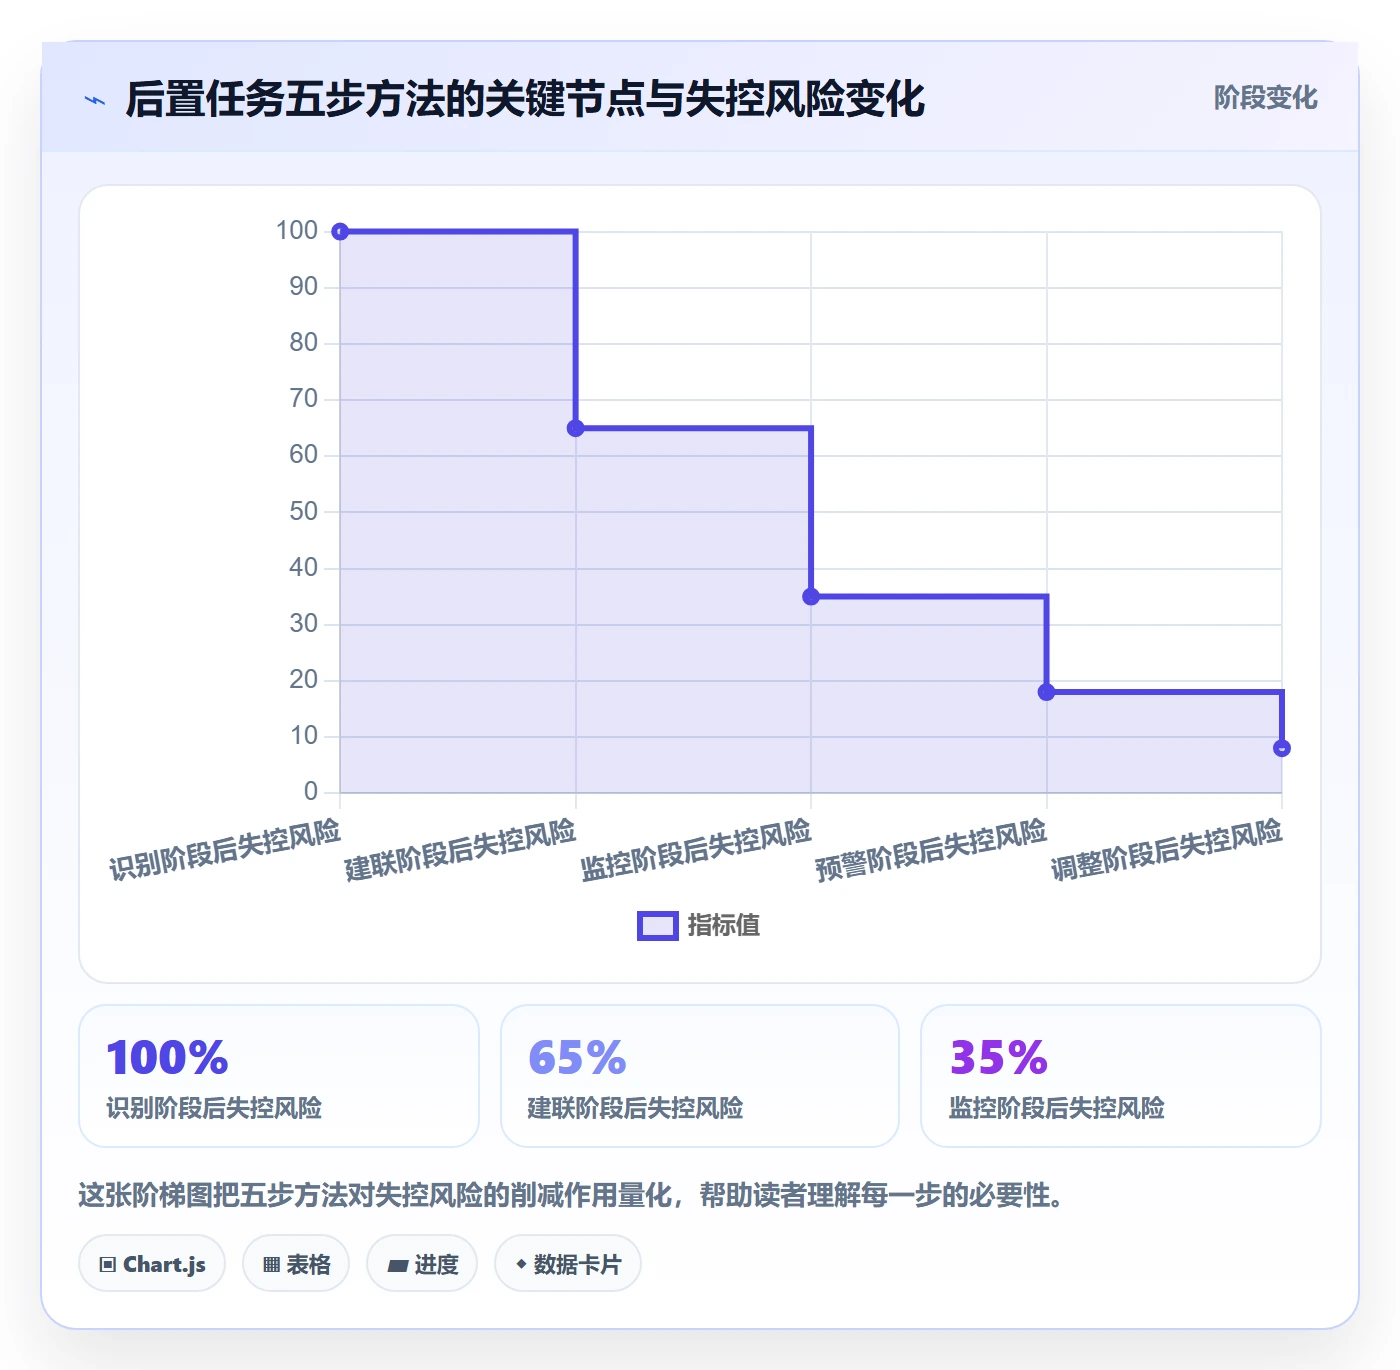Click the 预警阶段后失控风险 axis label
1400x1370 pixels.
click(931, 850)
